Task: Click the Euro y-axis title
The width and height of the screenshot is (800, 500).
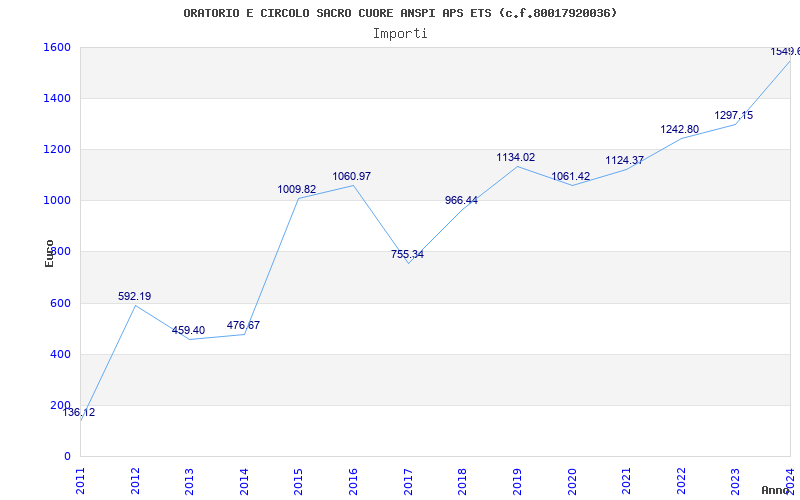Action: [x=49, y=254]
